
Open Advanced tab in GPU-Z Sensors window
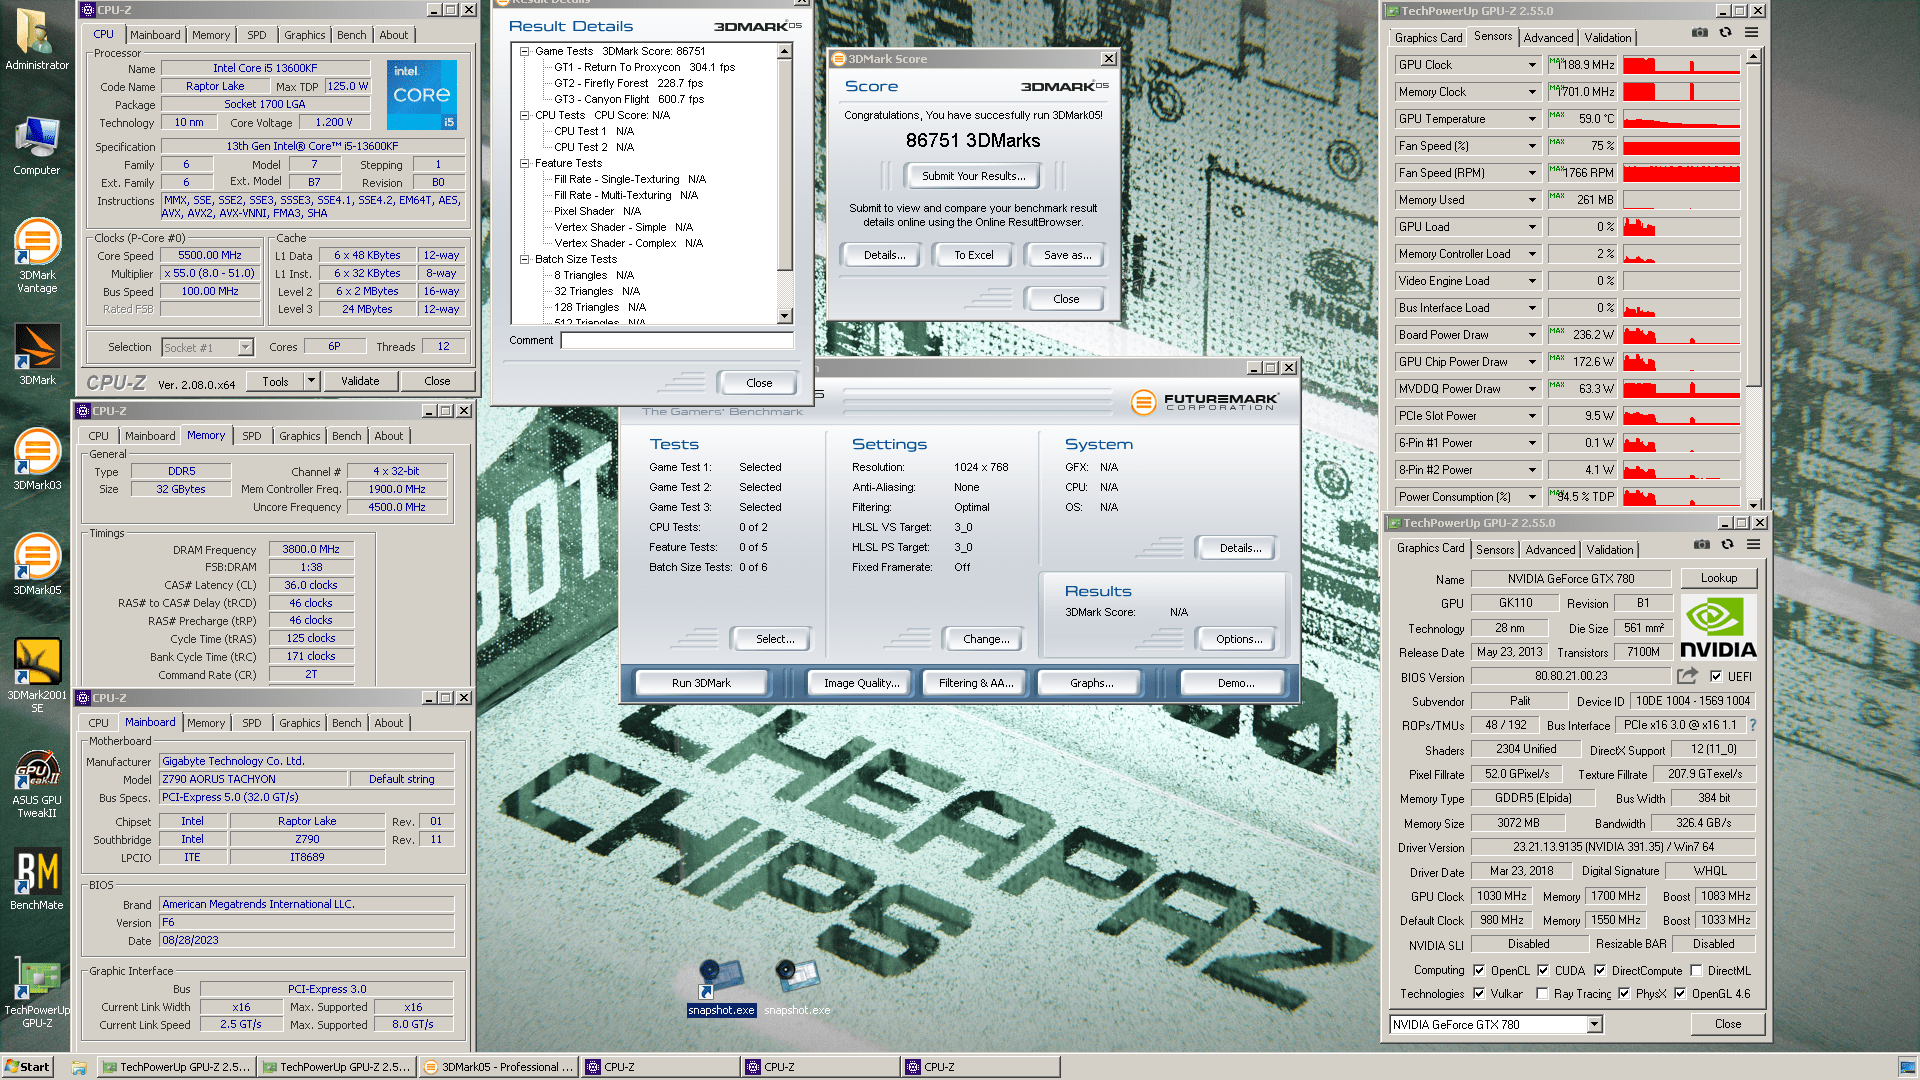[1548, 38]
